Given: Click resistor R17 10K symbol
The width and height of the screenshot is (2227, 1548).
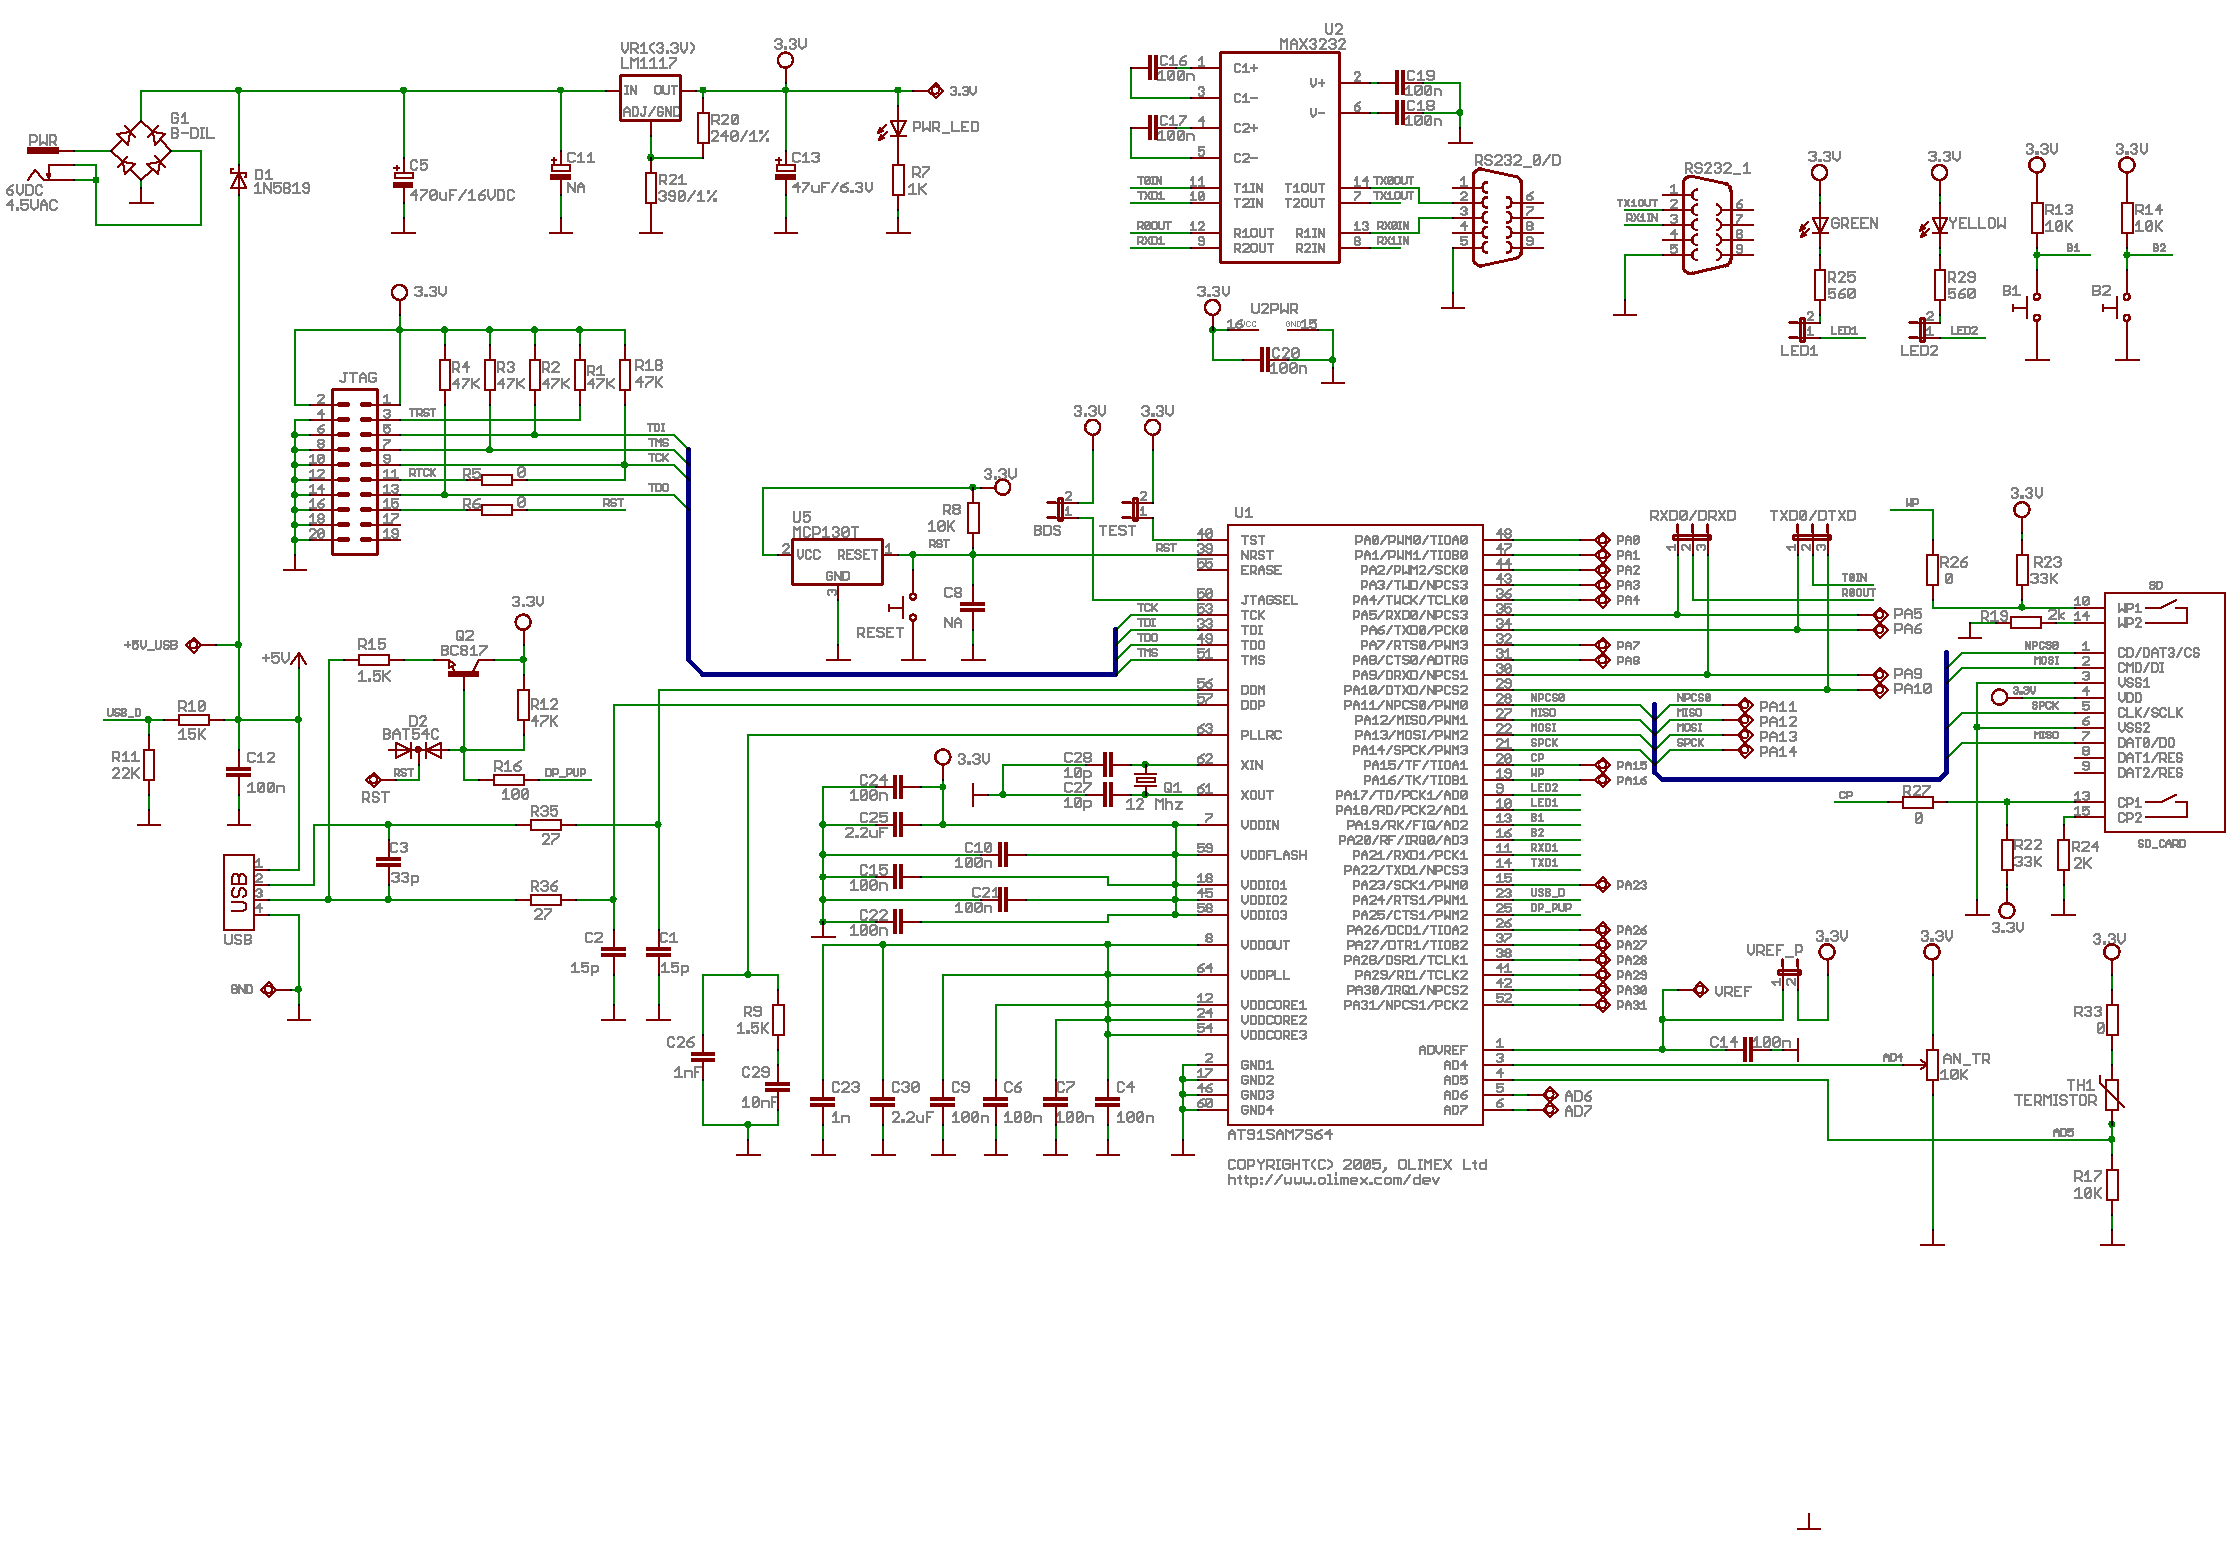Looking at the screenshot, I should coord(2112,1185).
